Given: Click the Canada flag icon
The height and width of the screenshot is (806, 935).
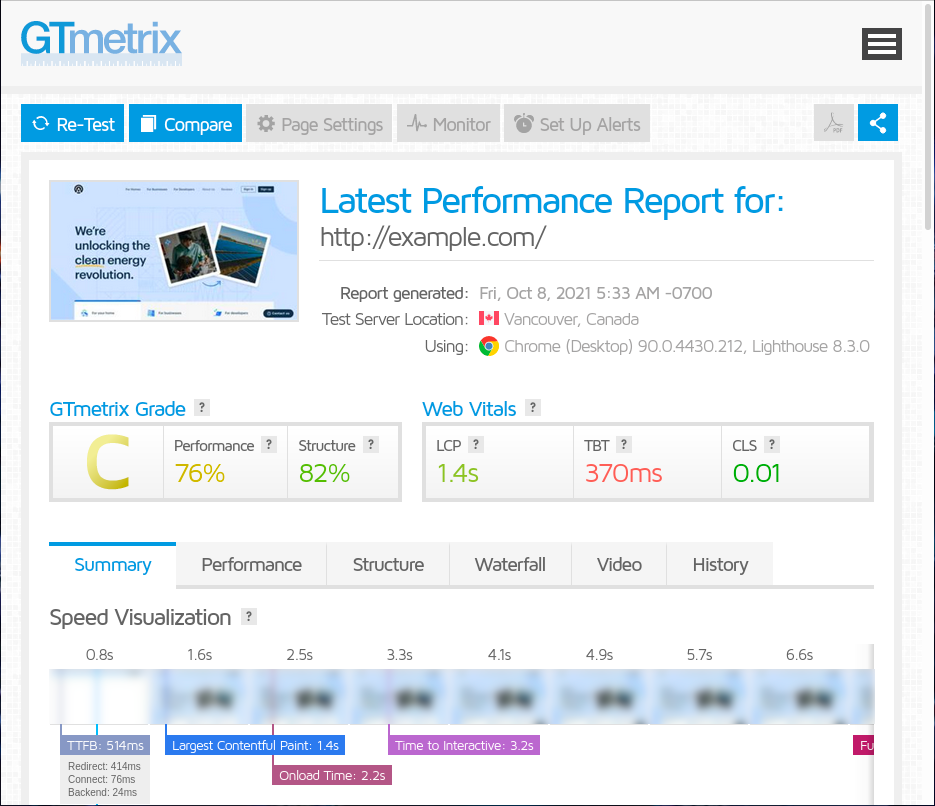Looking at the screenshot, I should click(489, 318).
